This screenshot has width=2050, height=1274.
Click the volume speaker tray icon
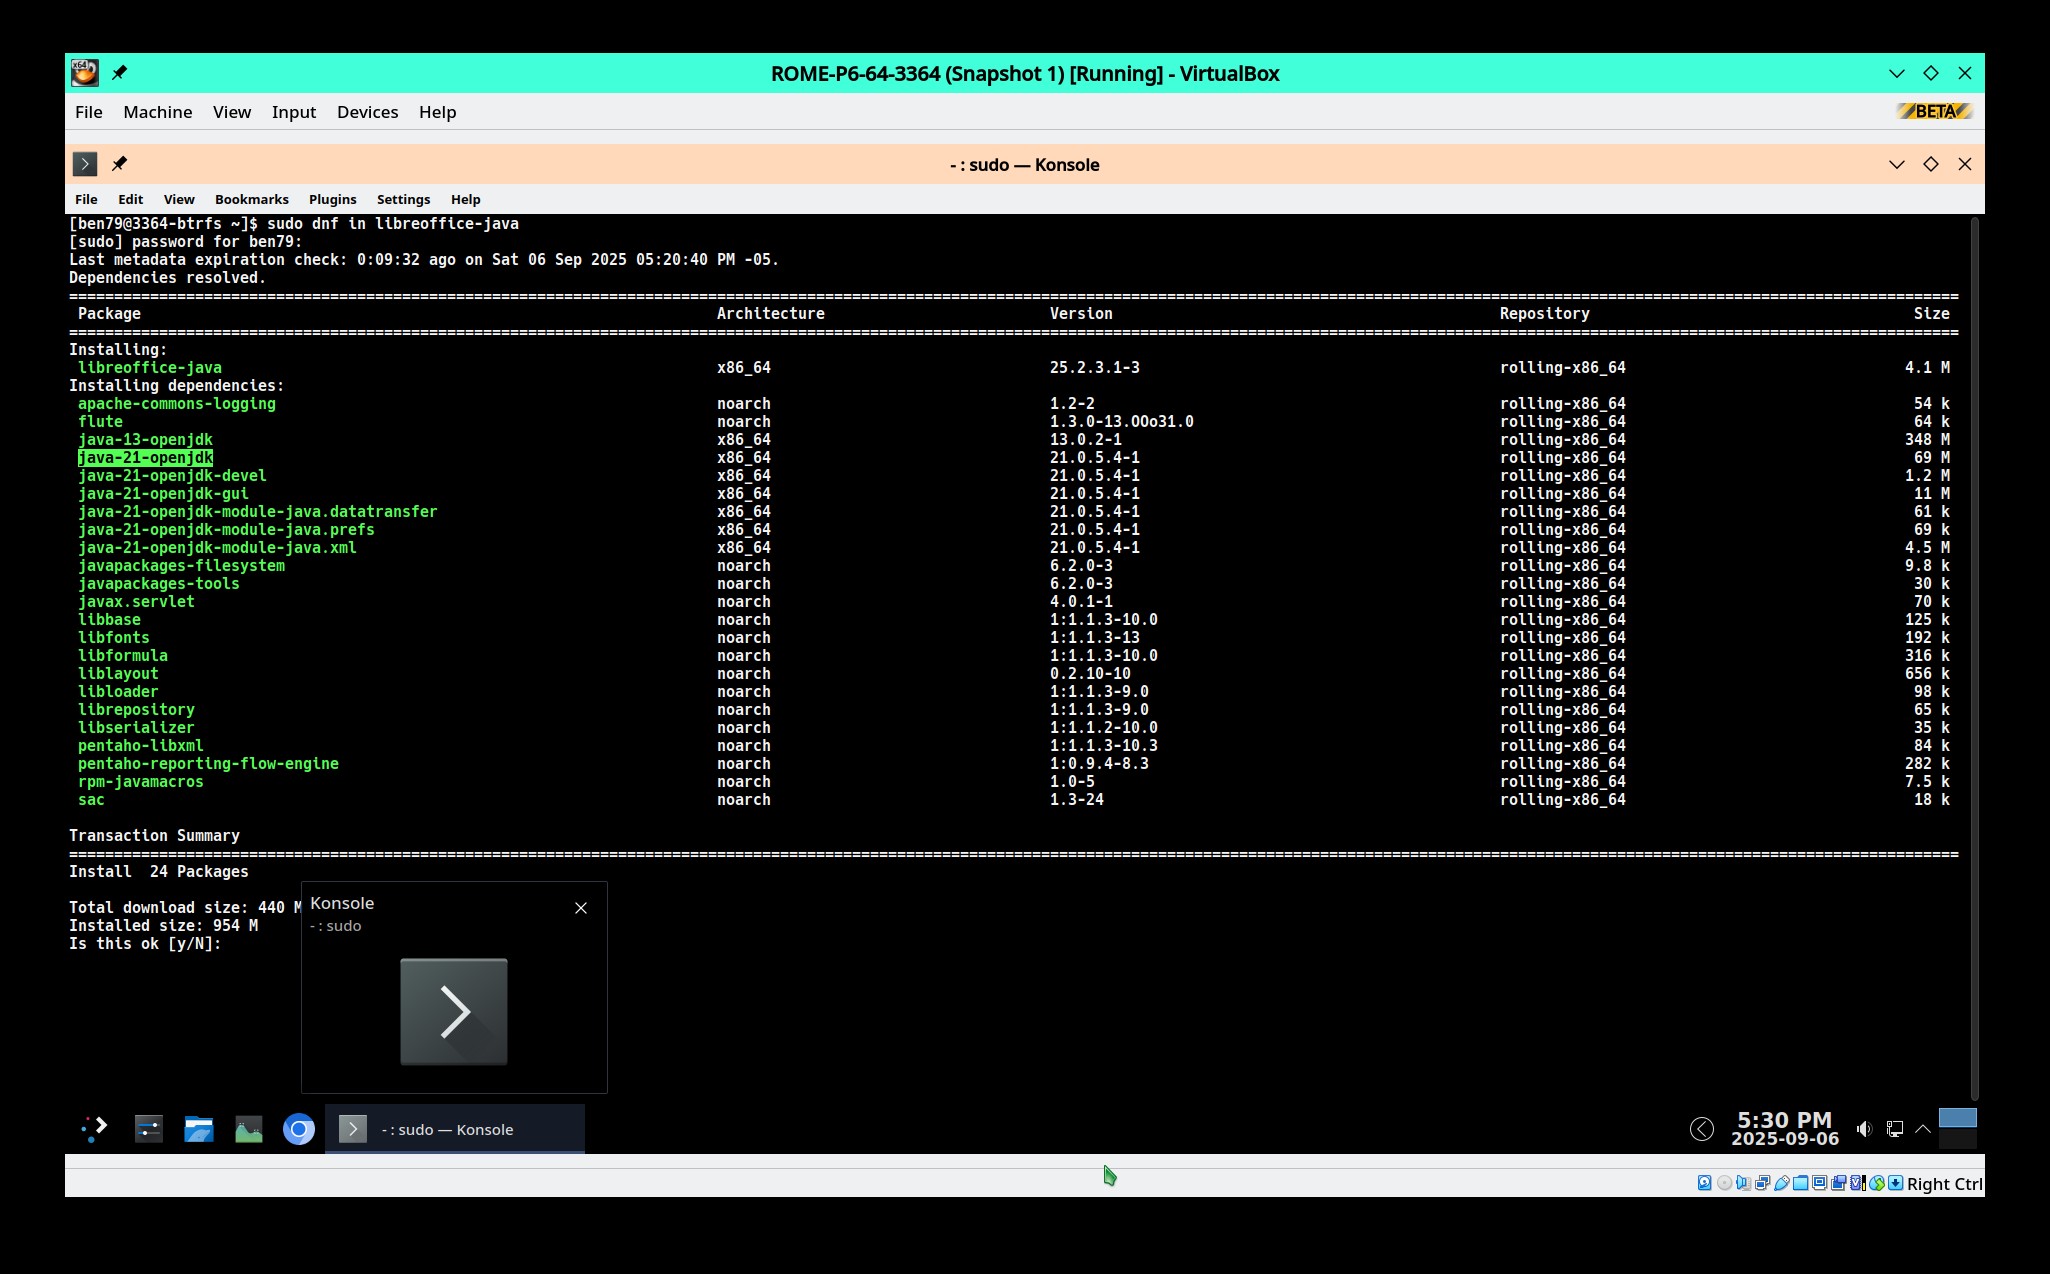[1864, 1129]
